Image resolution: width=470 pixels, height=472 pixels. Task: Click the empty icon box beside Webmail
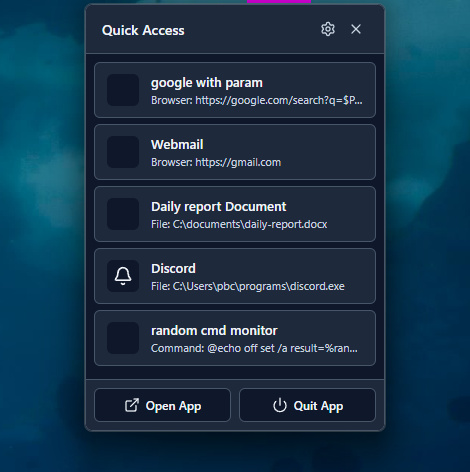(123, 152)
